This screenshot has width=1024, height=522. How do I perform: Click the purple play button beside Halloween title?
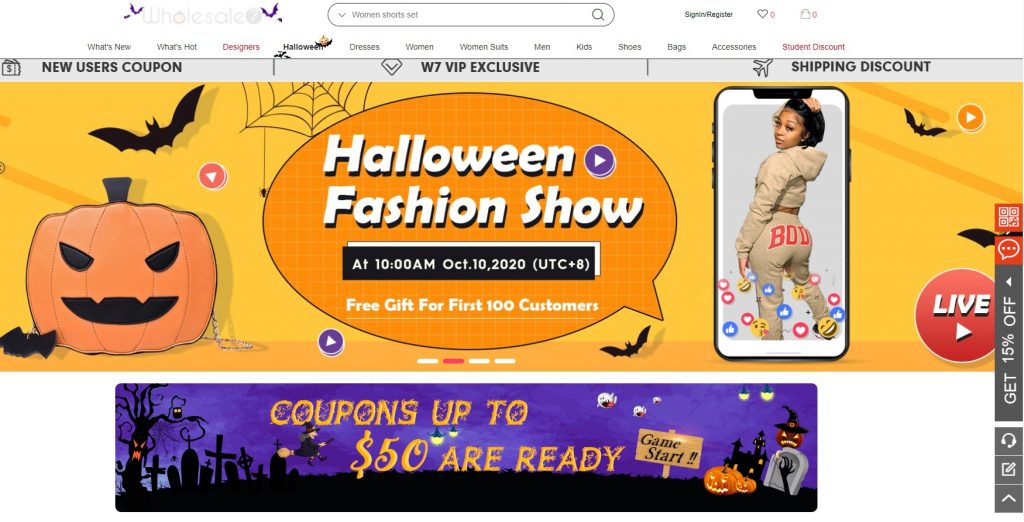coord(600,160)
